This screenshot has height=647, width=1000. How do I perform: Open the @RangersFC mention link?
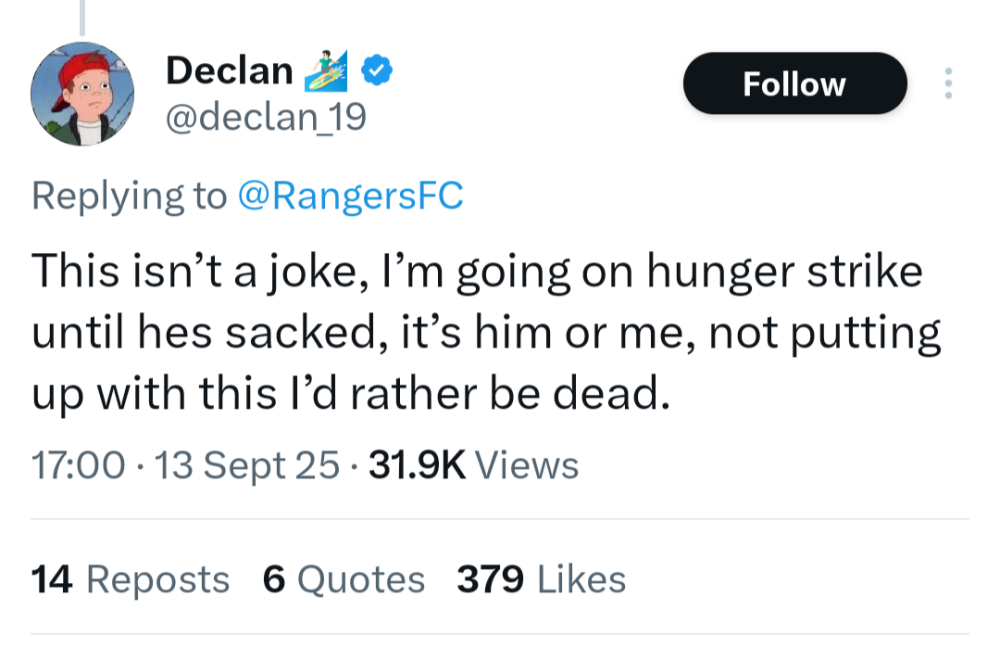point(350,195)
